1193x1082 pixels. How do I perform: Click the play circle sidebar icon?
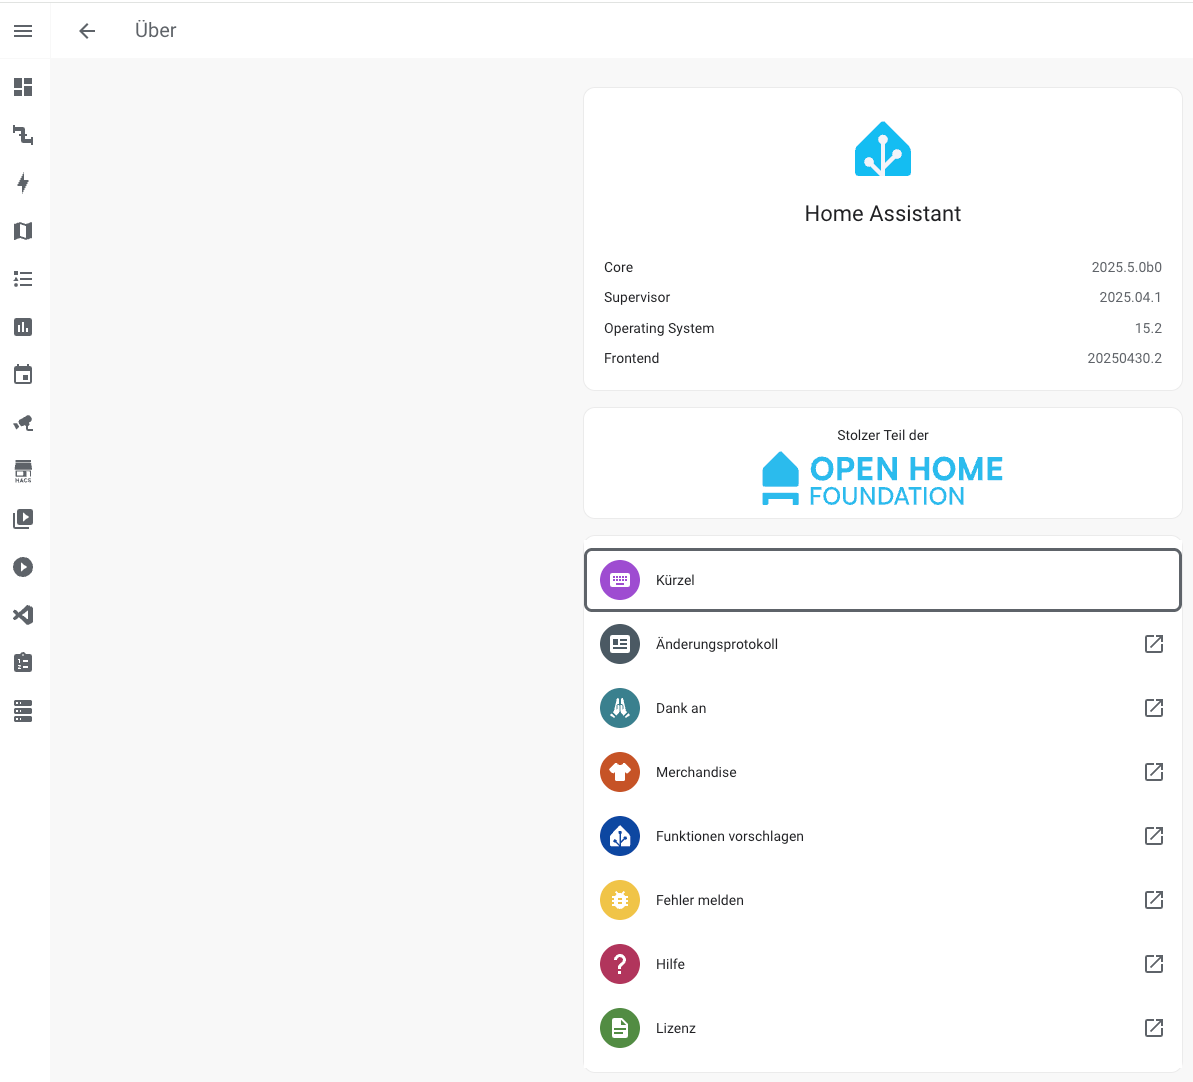[x=23, y=567]
